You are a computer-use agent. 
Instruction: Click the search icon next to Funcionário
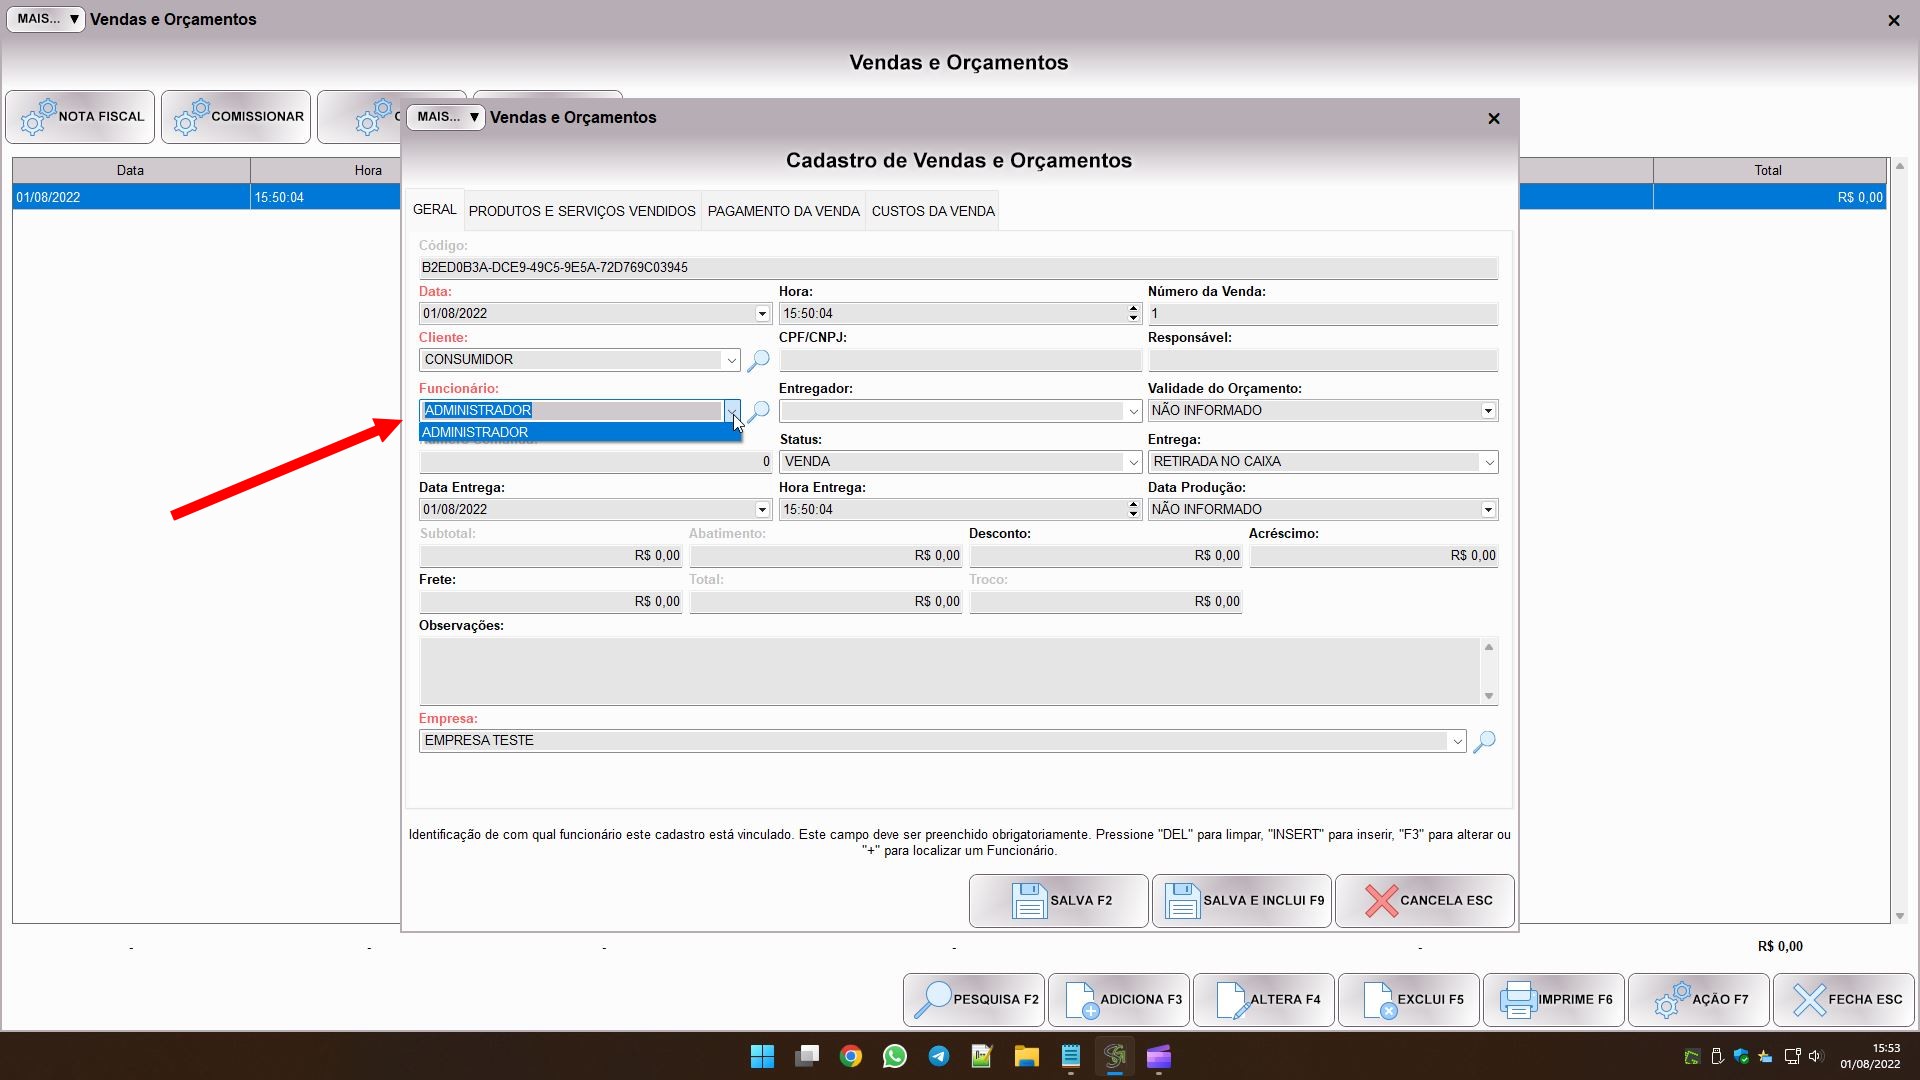759,411
